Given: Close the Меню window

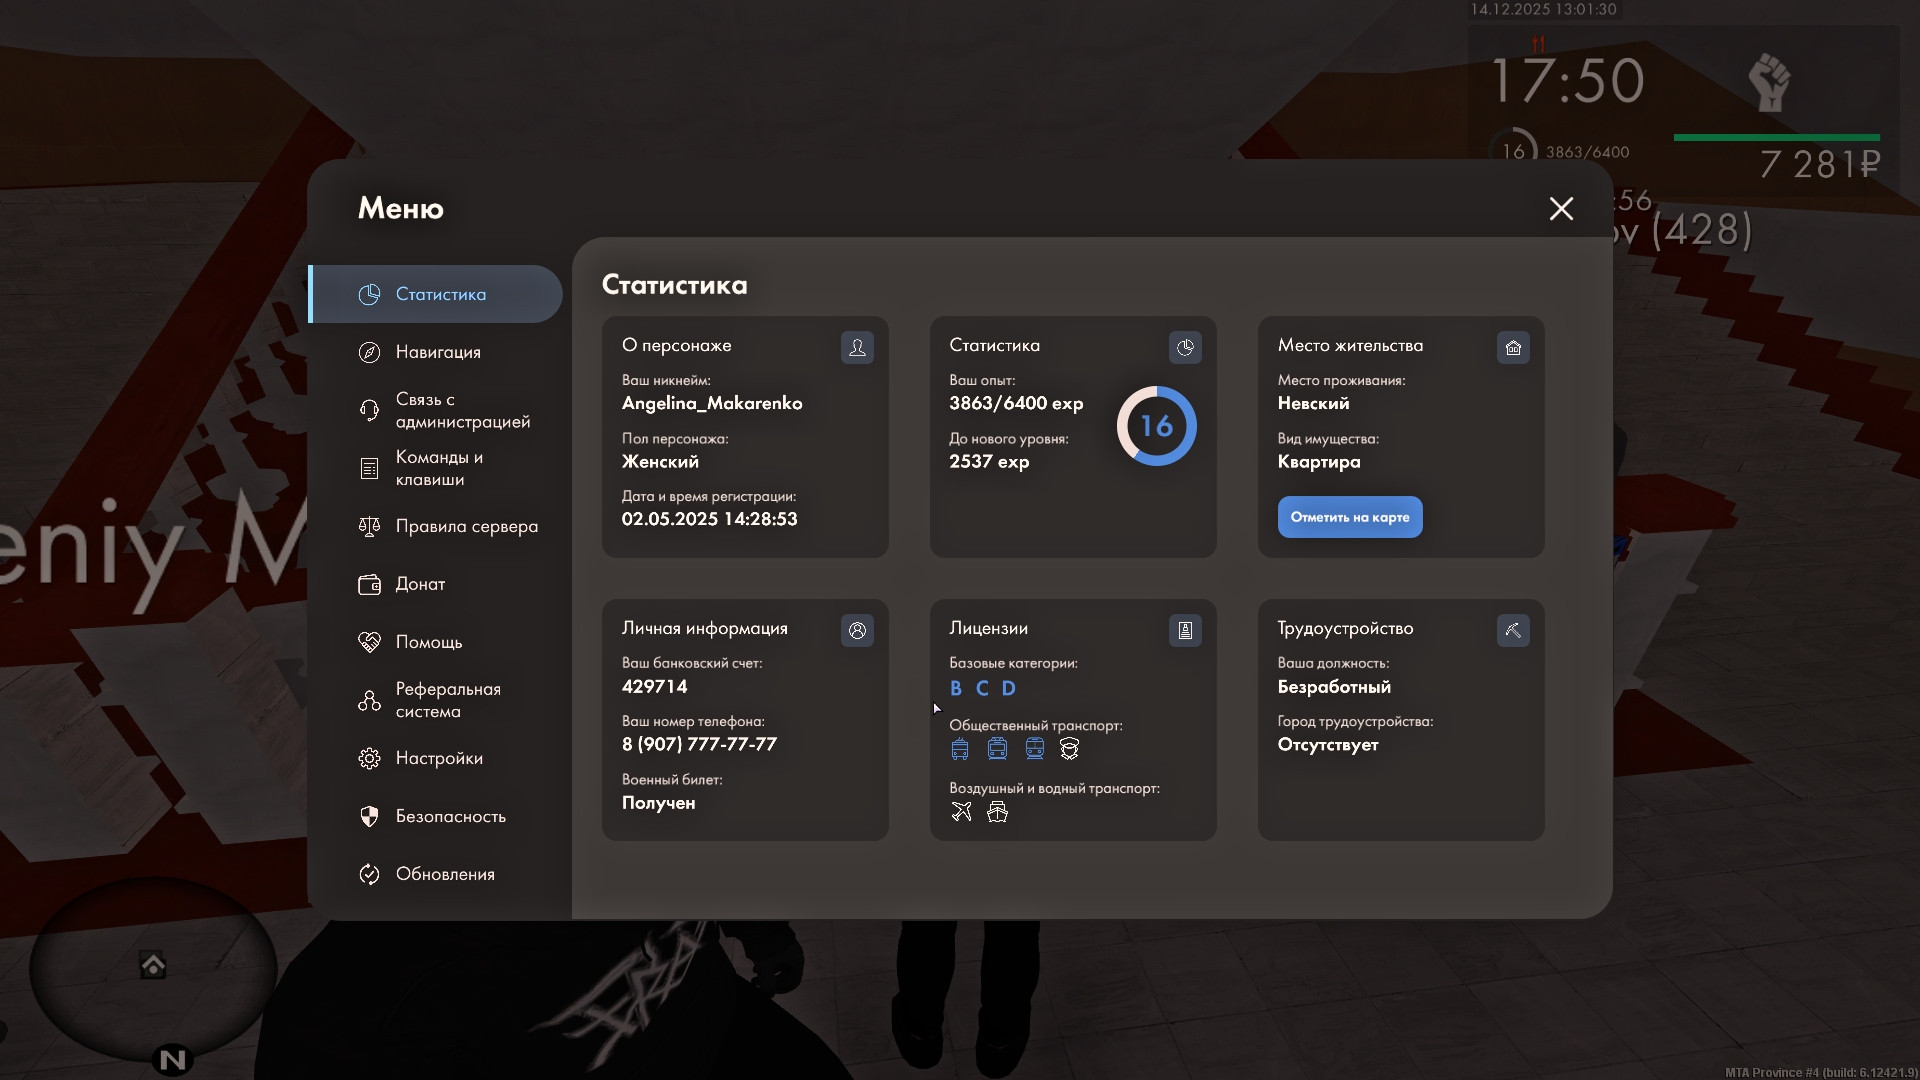Looking at the screenshot, I should click(x=1561, y=208).
